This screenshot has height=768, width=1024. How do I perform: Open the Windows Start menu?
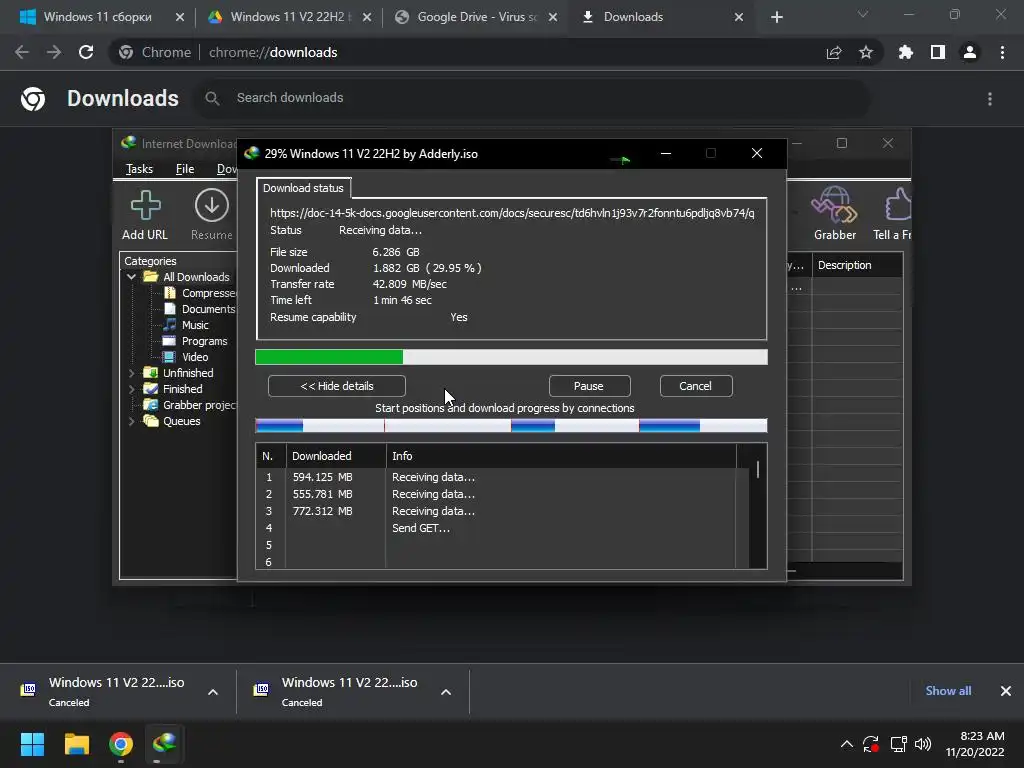click(x=32, y=744)
